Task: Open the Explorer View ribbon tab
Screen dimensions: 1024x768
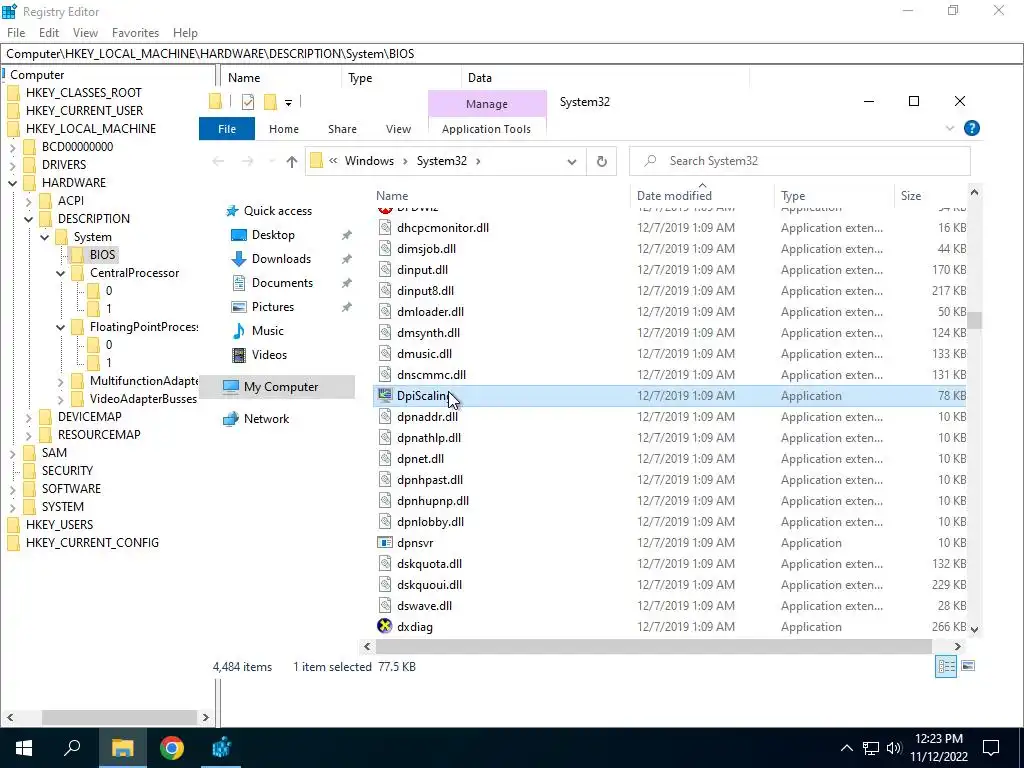Action: [x=398, y=129]
